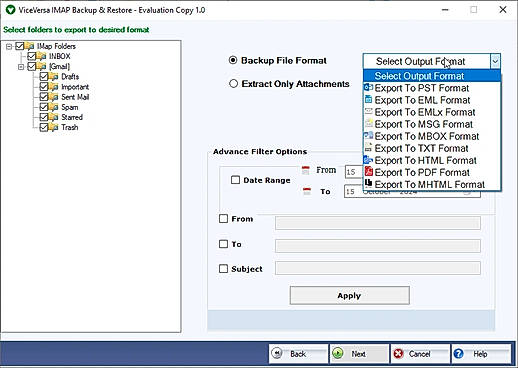The image size is (518, 368).
Task: Select the Backup File Format radio button
Action: [233, 60]
